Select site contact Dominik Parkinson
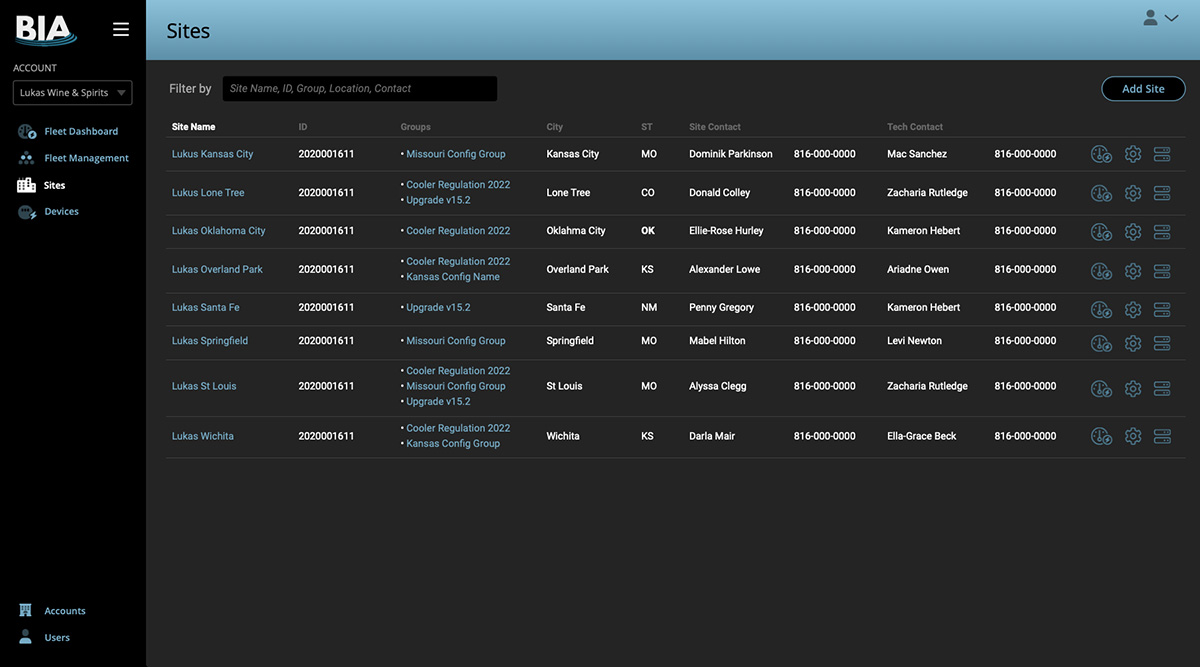This screenshot has width=1200, height=667. (731, 154)
